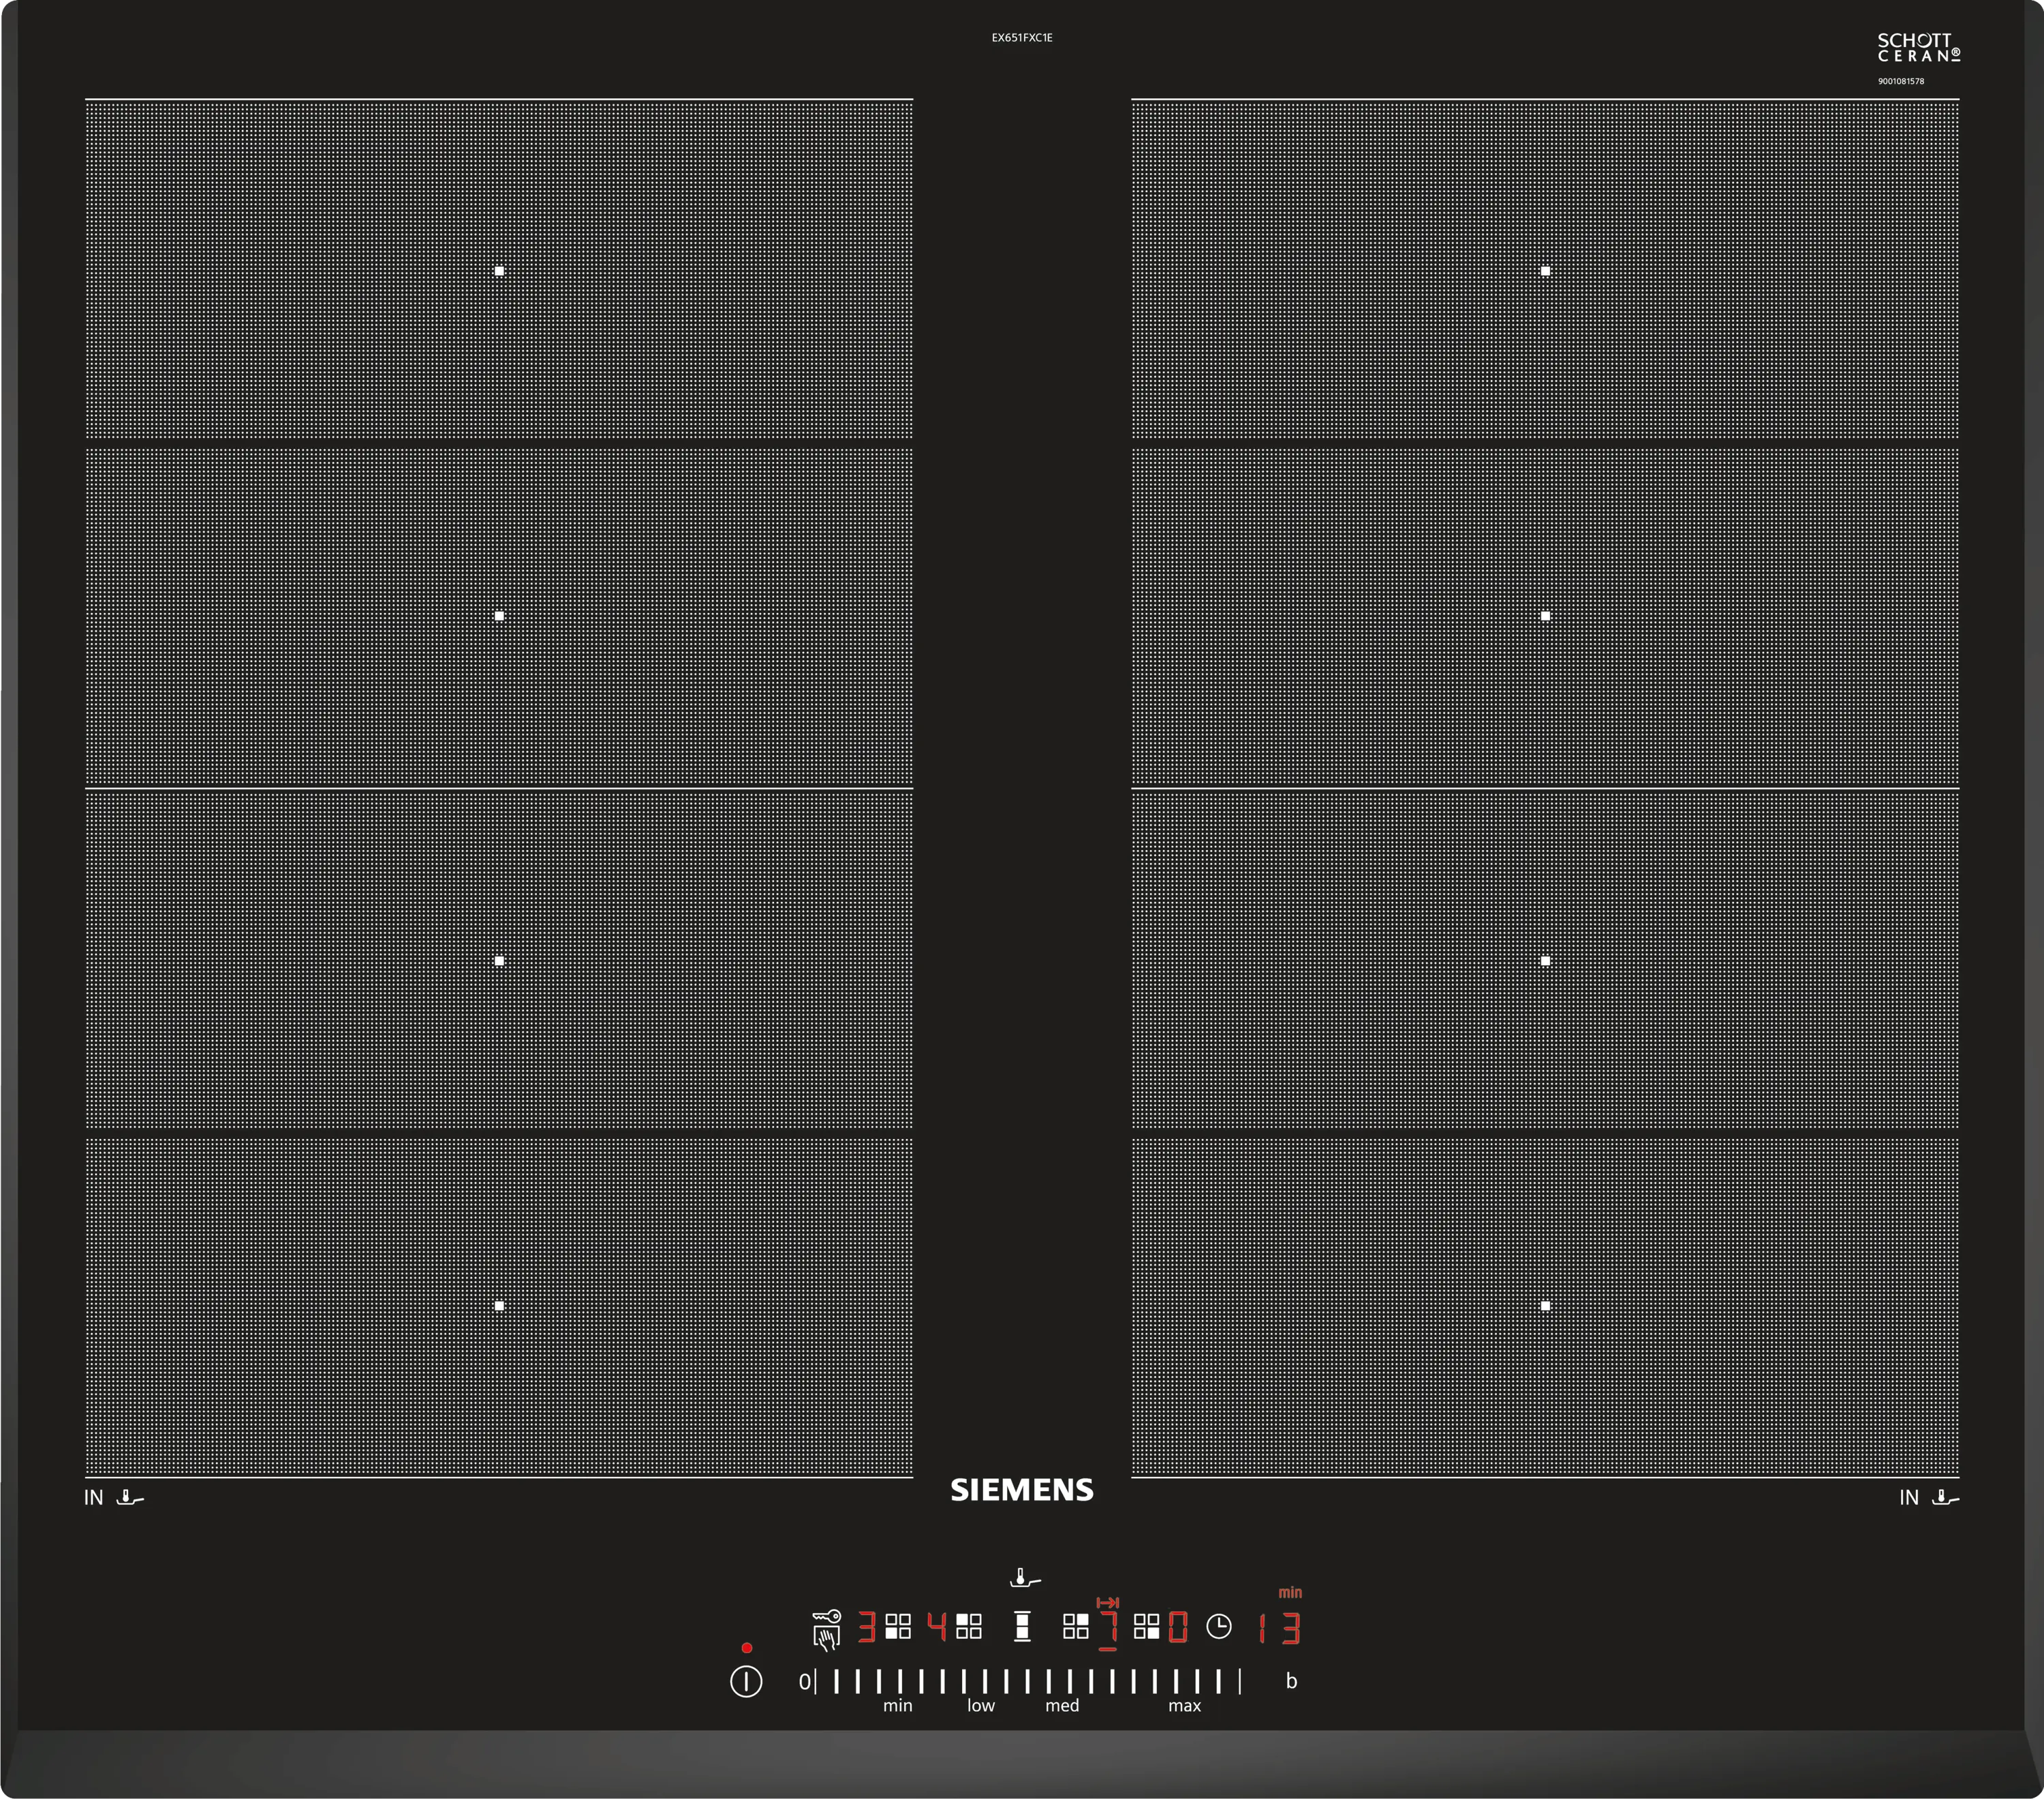Tap the bottom-left frying sensor symbol
This screenshot has height=1799, width=2044.
click(130, 1497)
